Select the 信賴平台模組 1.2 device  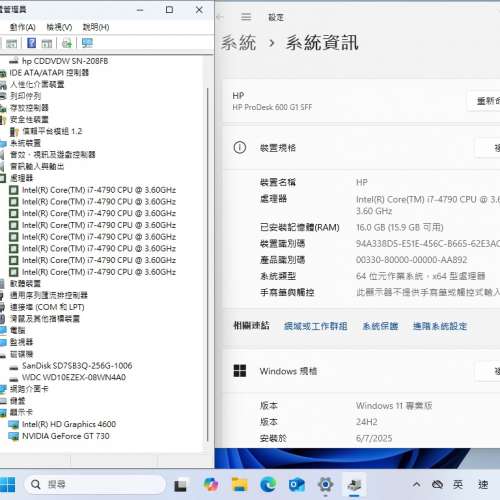(x=52, y=131)
